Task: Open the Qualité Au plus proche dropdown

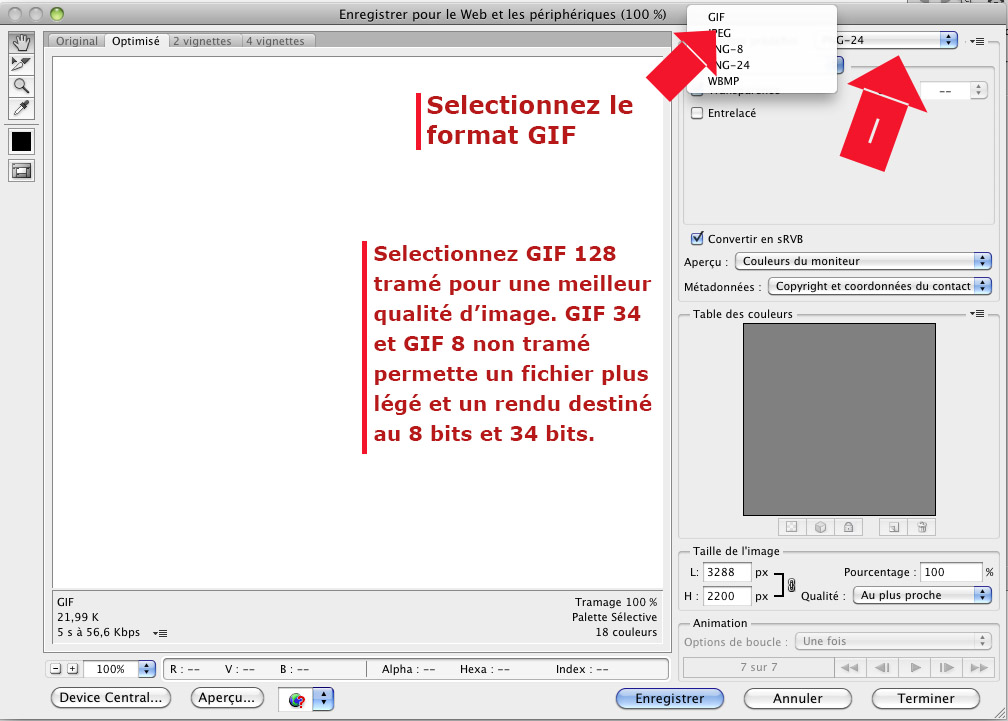Action: coord(921,595)
